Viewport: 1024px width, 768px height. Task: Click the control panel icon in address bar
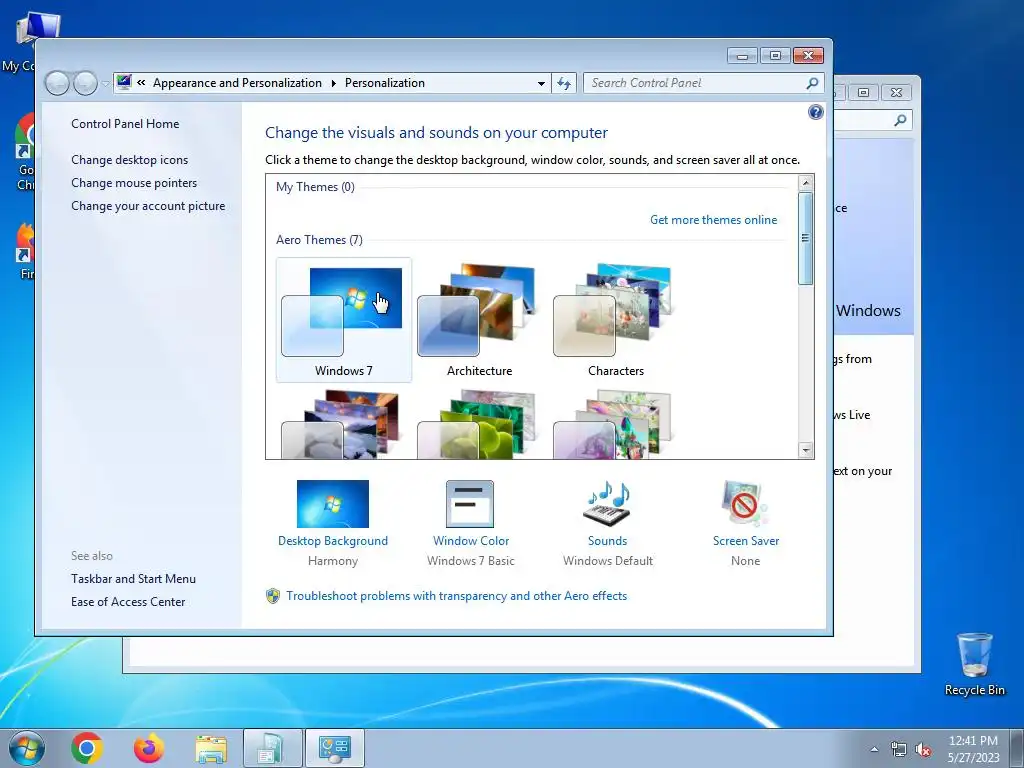tap(123, 82)
